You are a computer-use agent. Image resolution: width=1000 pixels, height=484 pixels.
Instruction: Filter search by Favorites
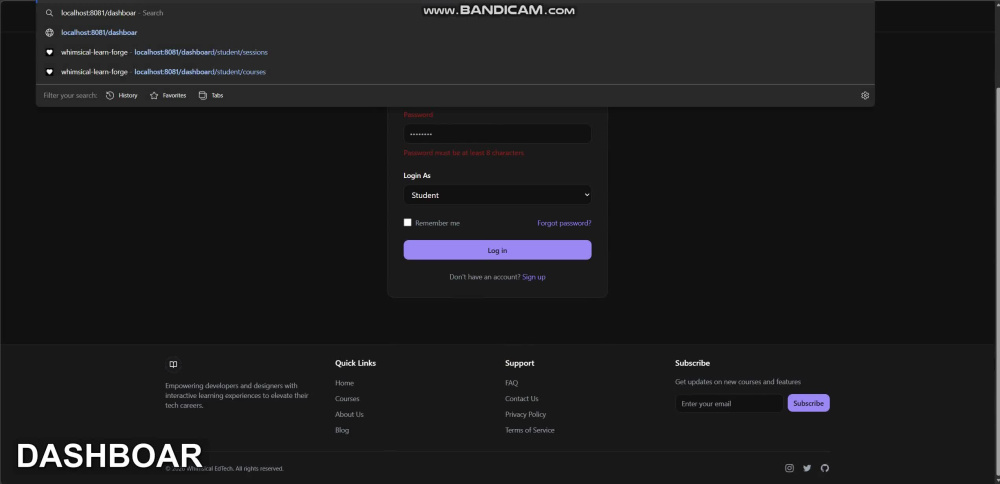pyautogui.click(x=168, y=96)
